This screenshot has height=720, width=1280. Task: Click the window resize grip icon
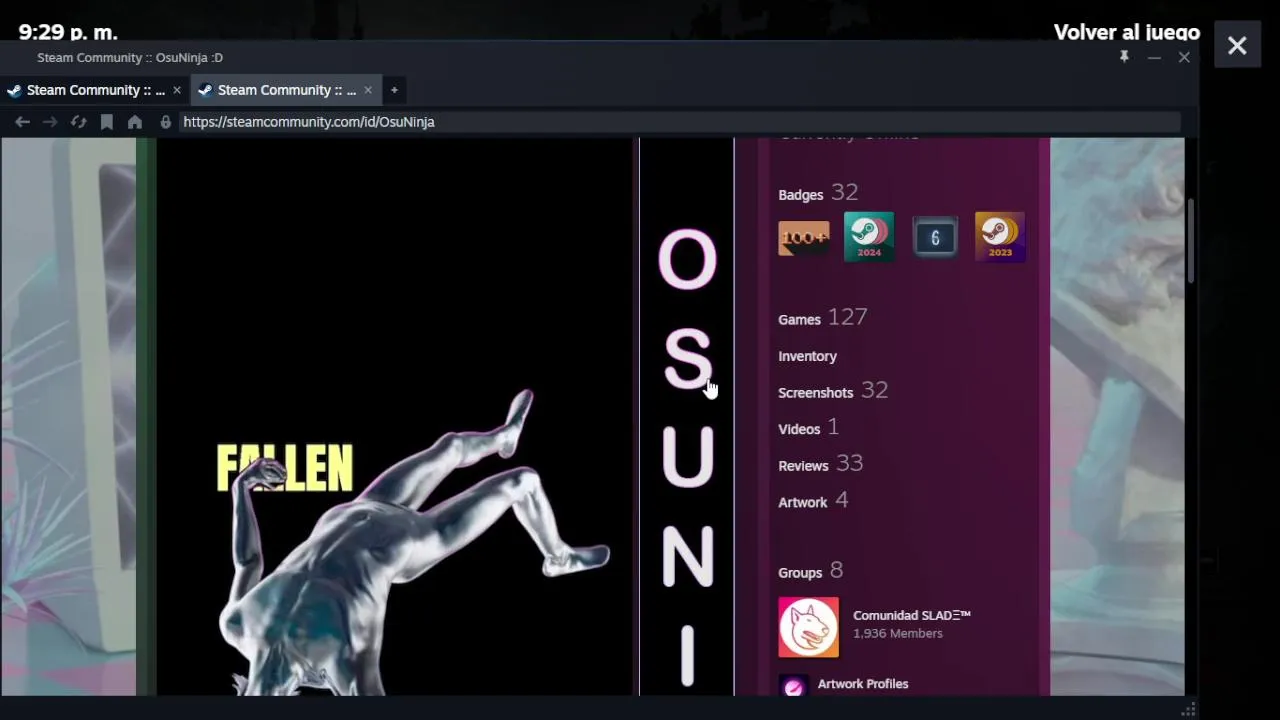[1188, 709]
